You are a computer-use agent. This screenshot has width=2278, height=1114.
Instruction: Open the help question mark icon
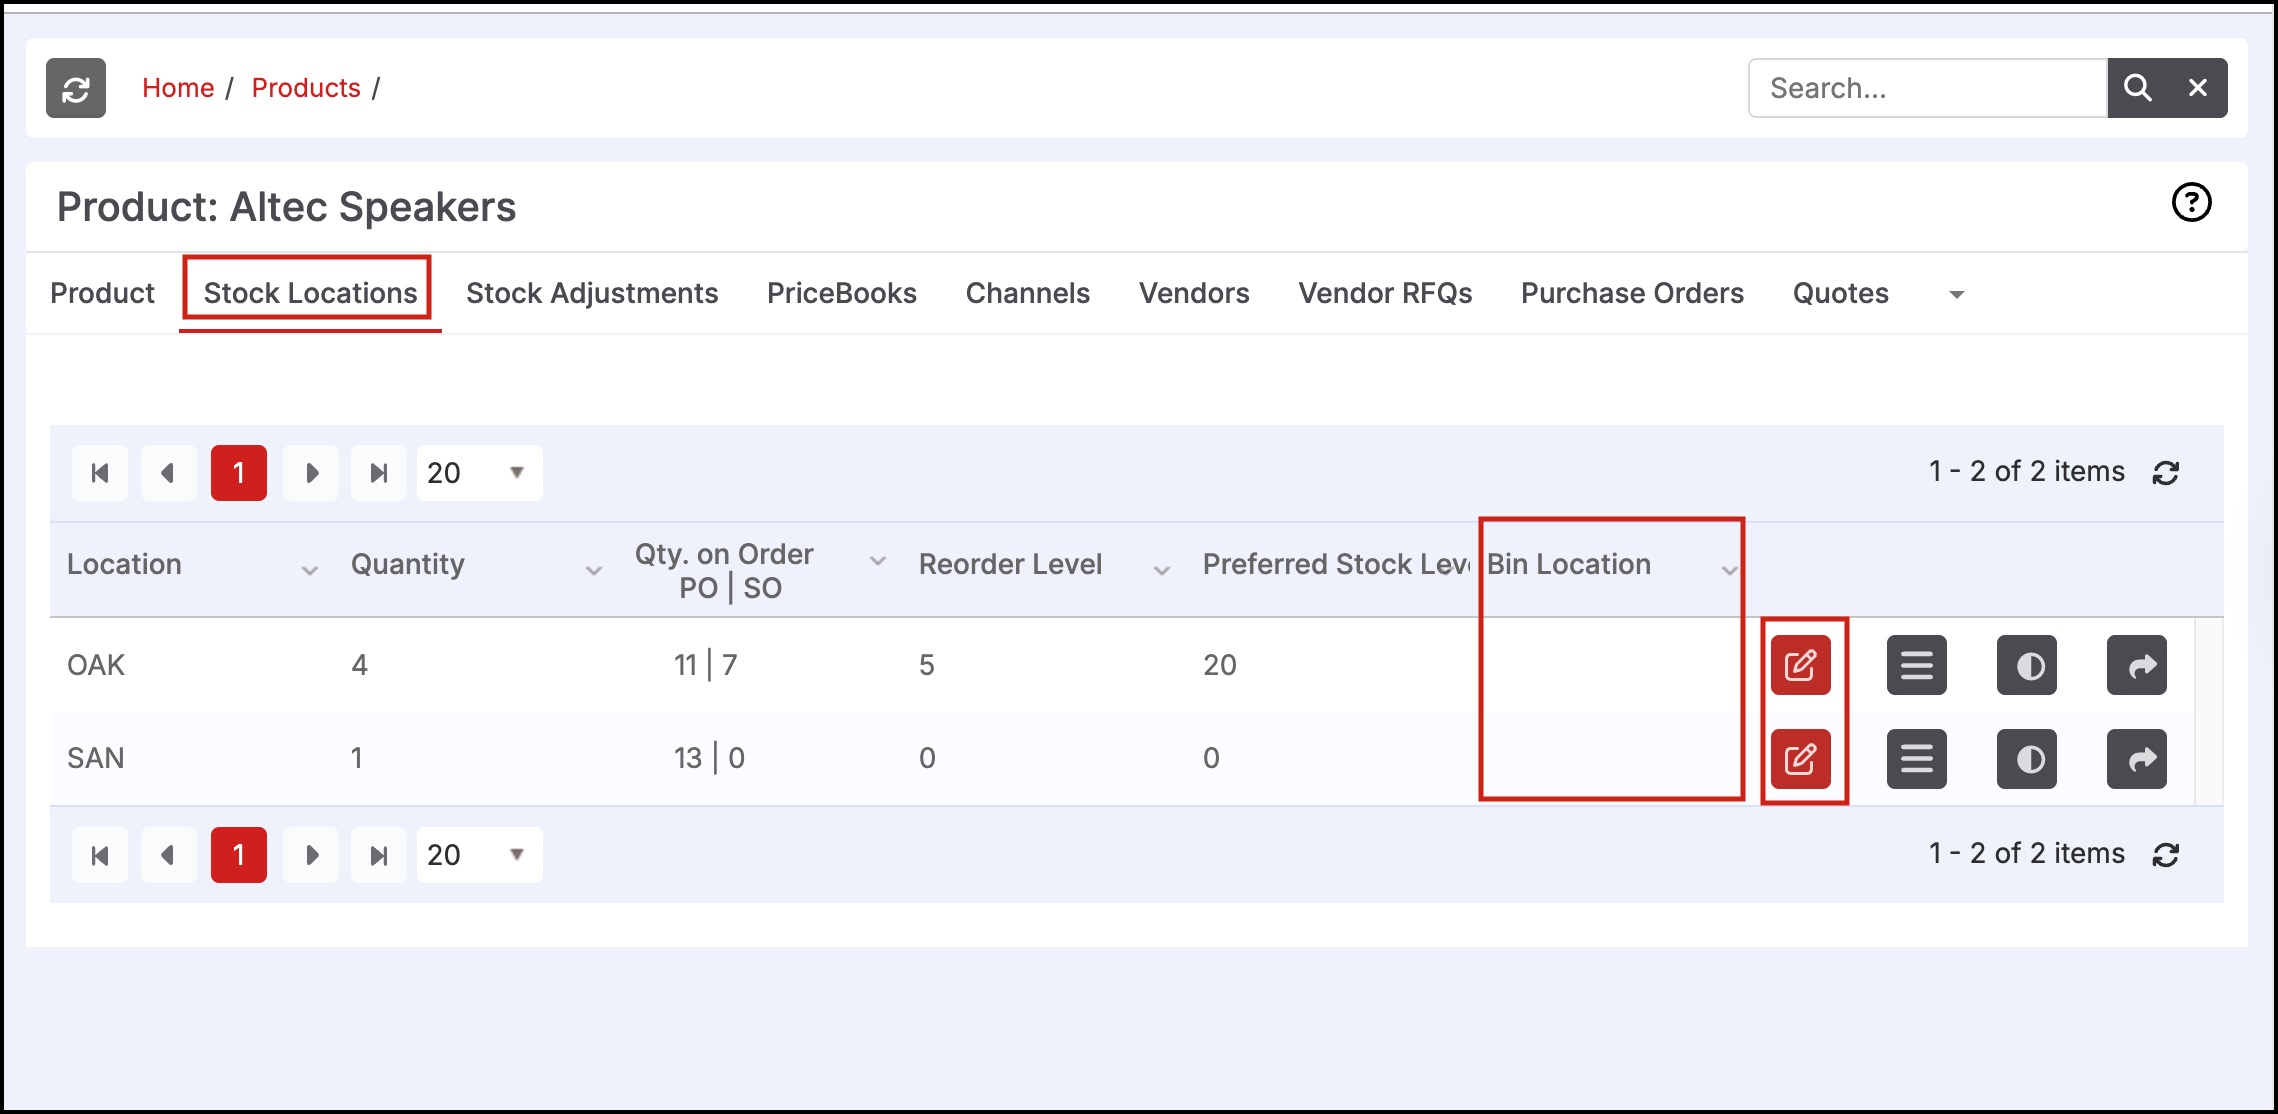2191,203
